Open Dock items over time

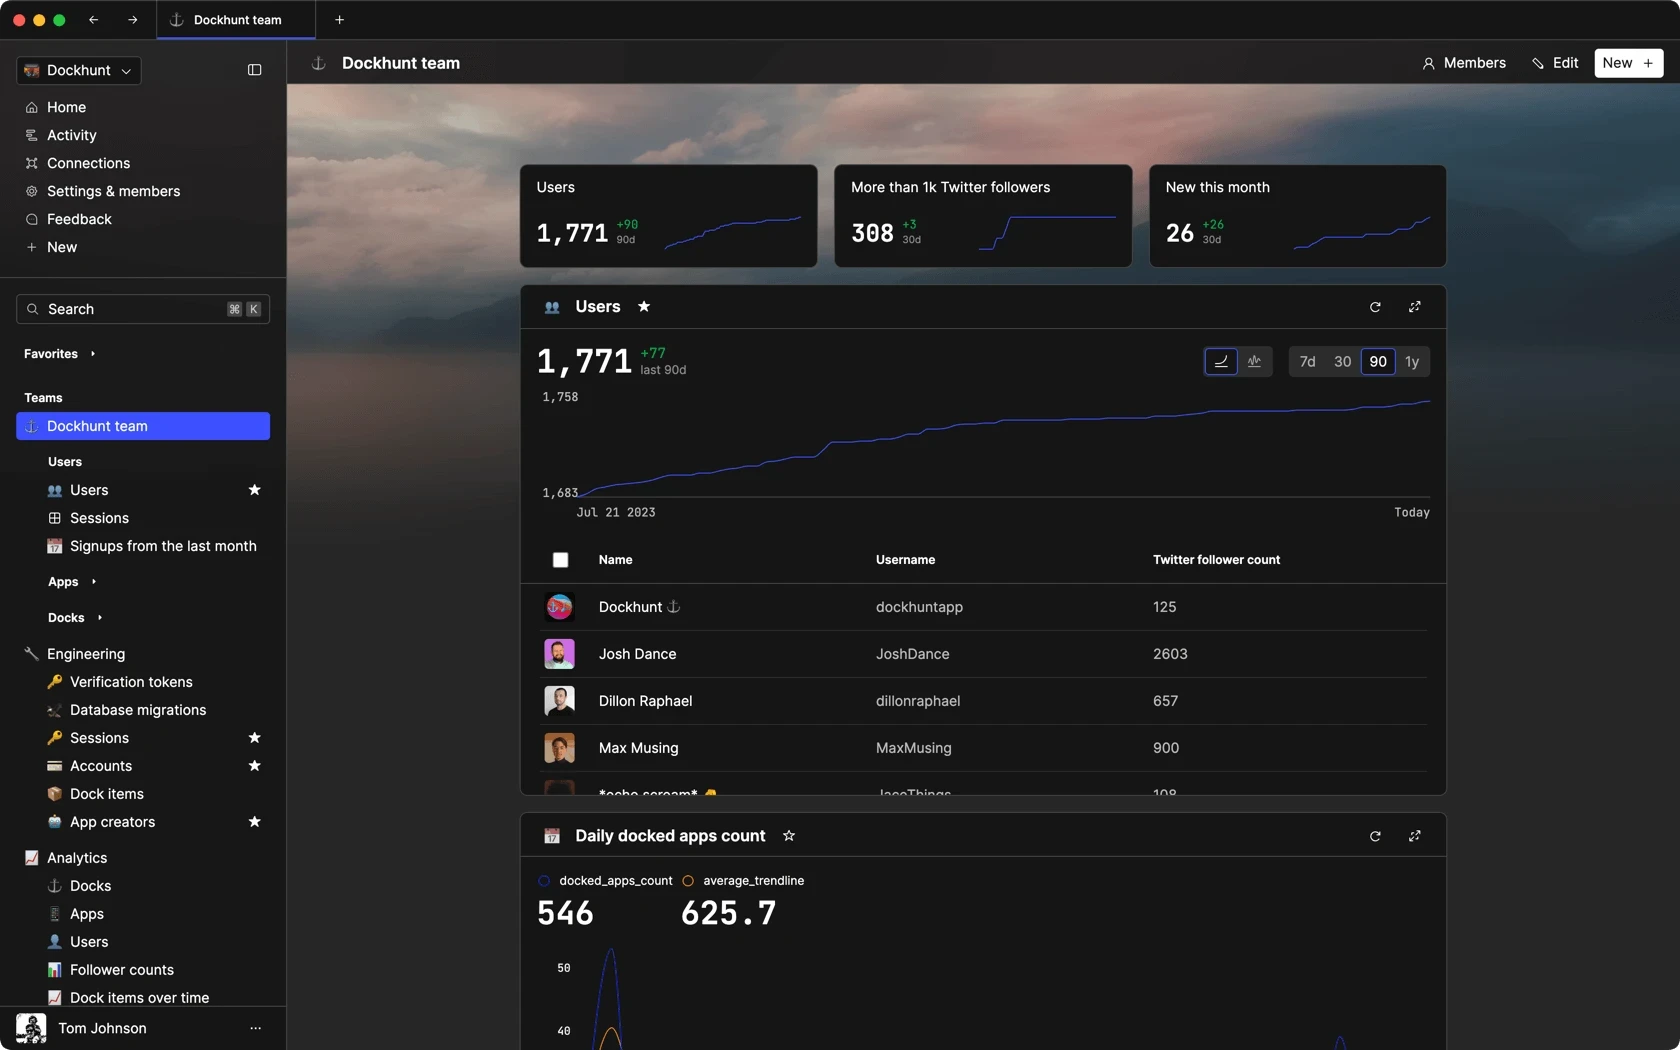(139, 998)
